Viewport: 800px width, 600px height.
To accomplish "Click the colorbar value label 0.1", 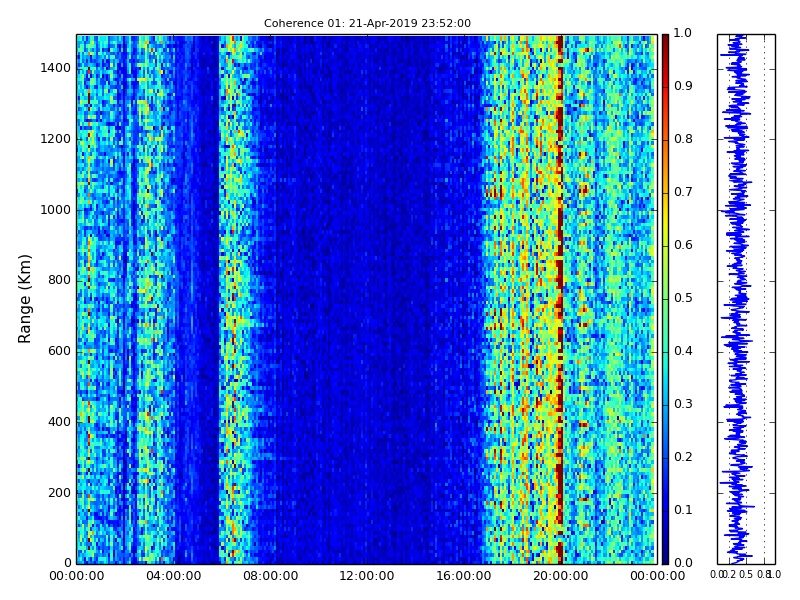I will click(683, 510).
